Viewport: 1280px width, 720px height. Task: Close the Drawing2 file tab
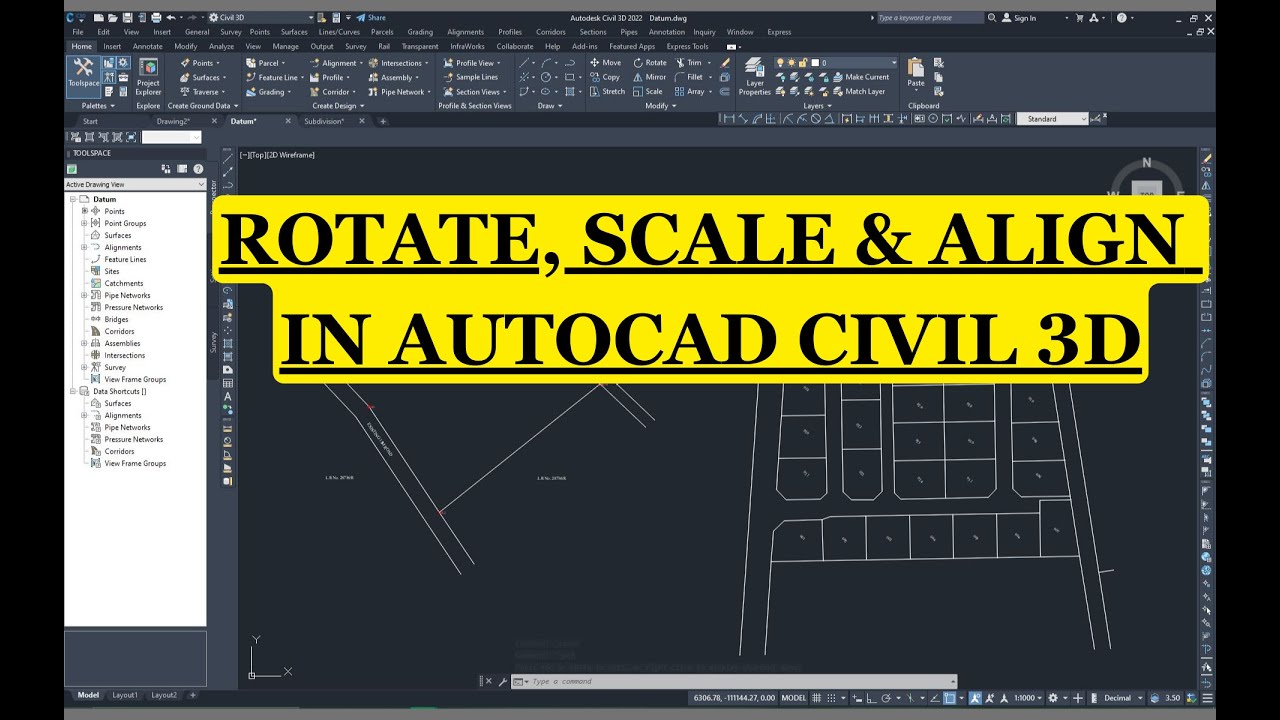pos(213,121)
